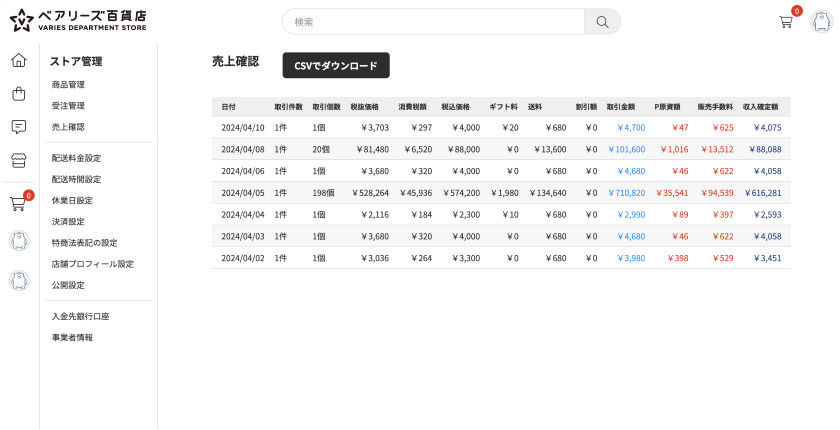Click the ストア管理 heading

pos(76,62)
